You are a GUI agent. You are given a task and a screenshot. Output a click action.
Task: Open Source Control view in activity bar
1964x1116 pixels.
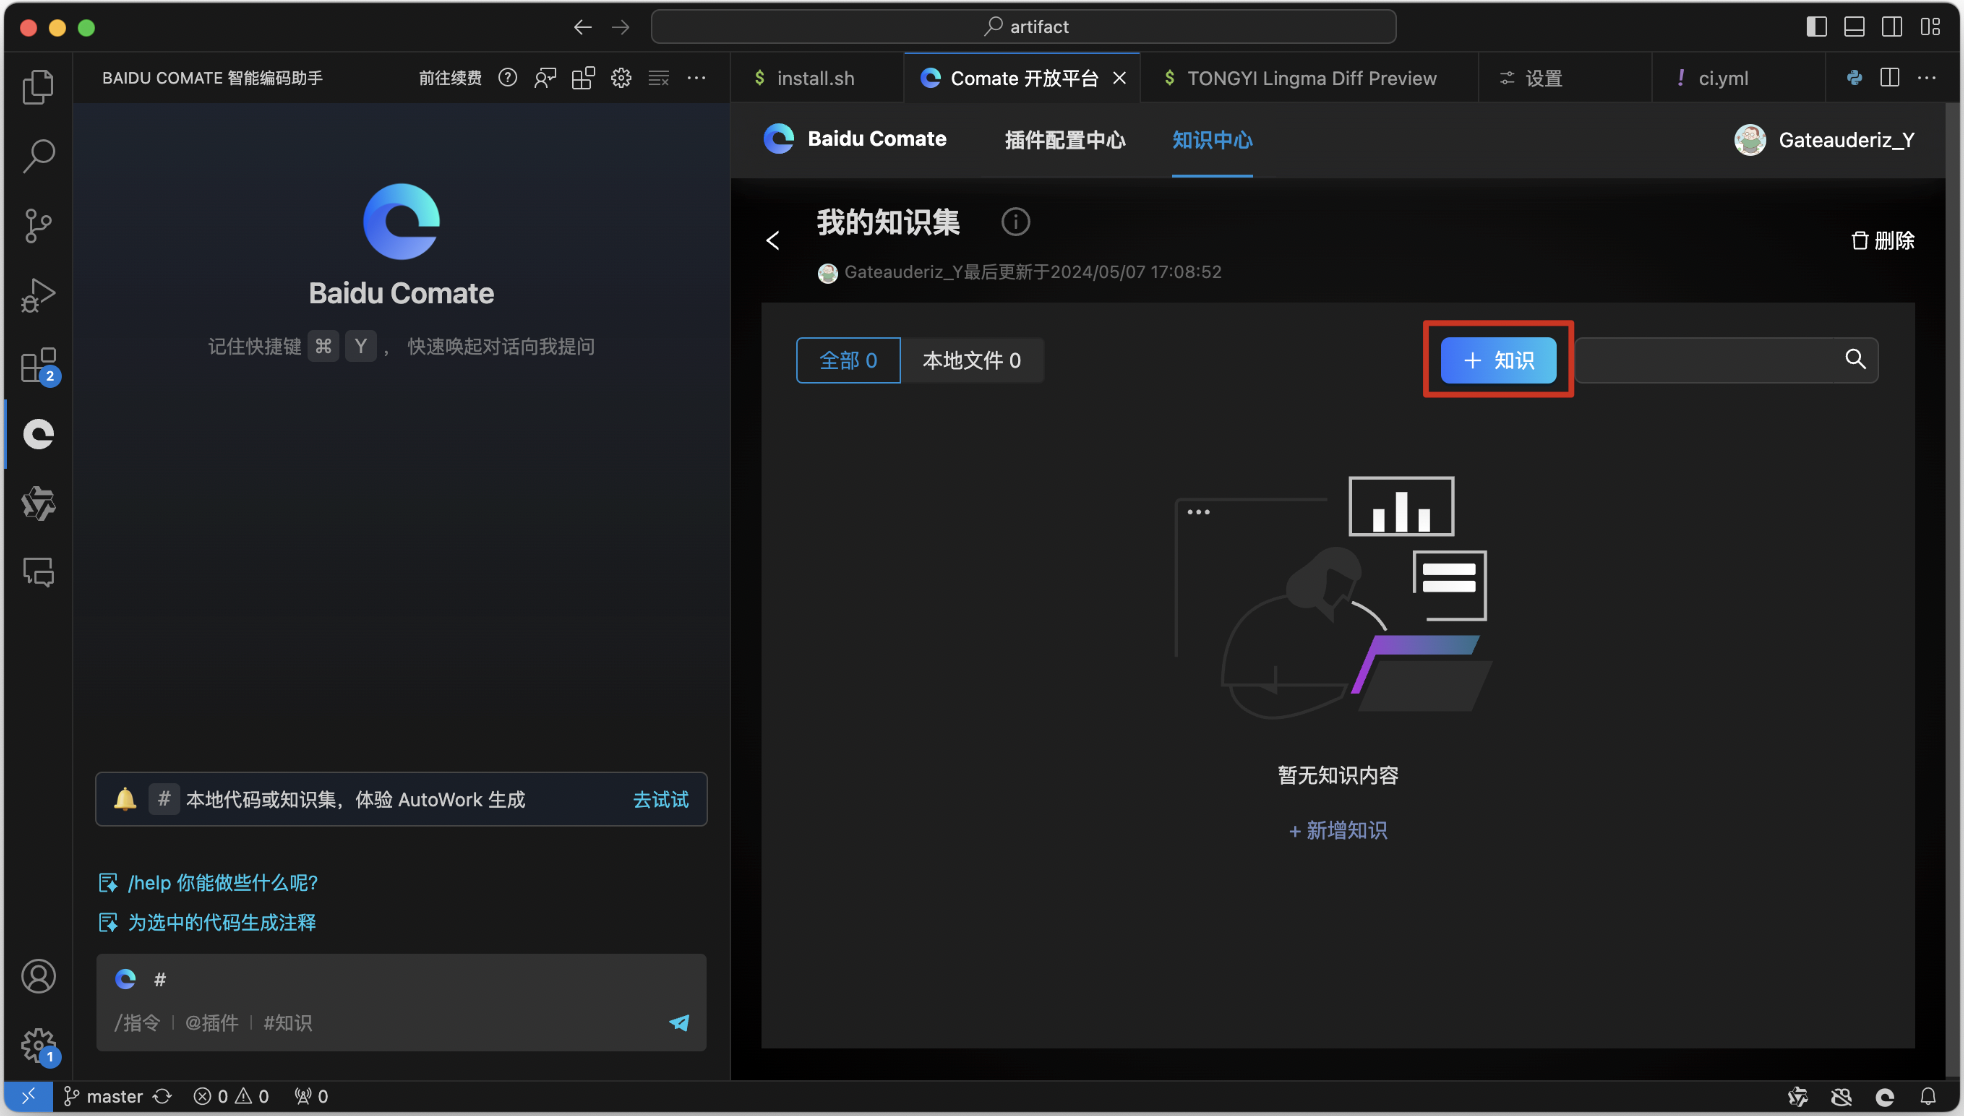coord(38,225)
